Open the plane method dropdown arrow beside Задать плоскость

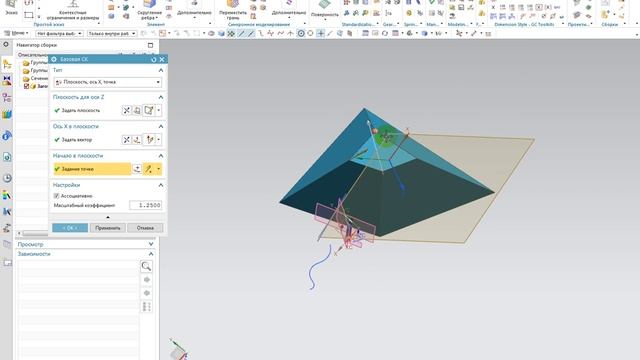[x=159, y=110]
